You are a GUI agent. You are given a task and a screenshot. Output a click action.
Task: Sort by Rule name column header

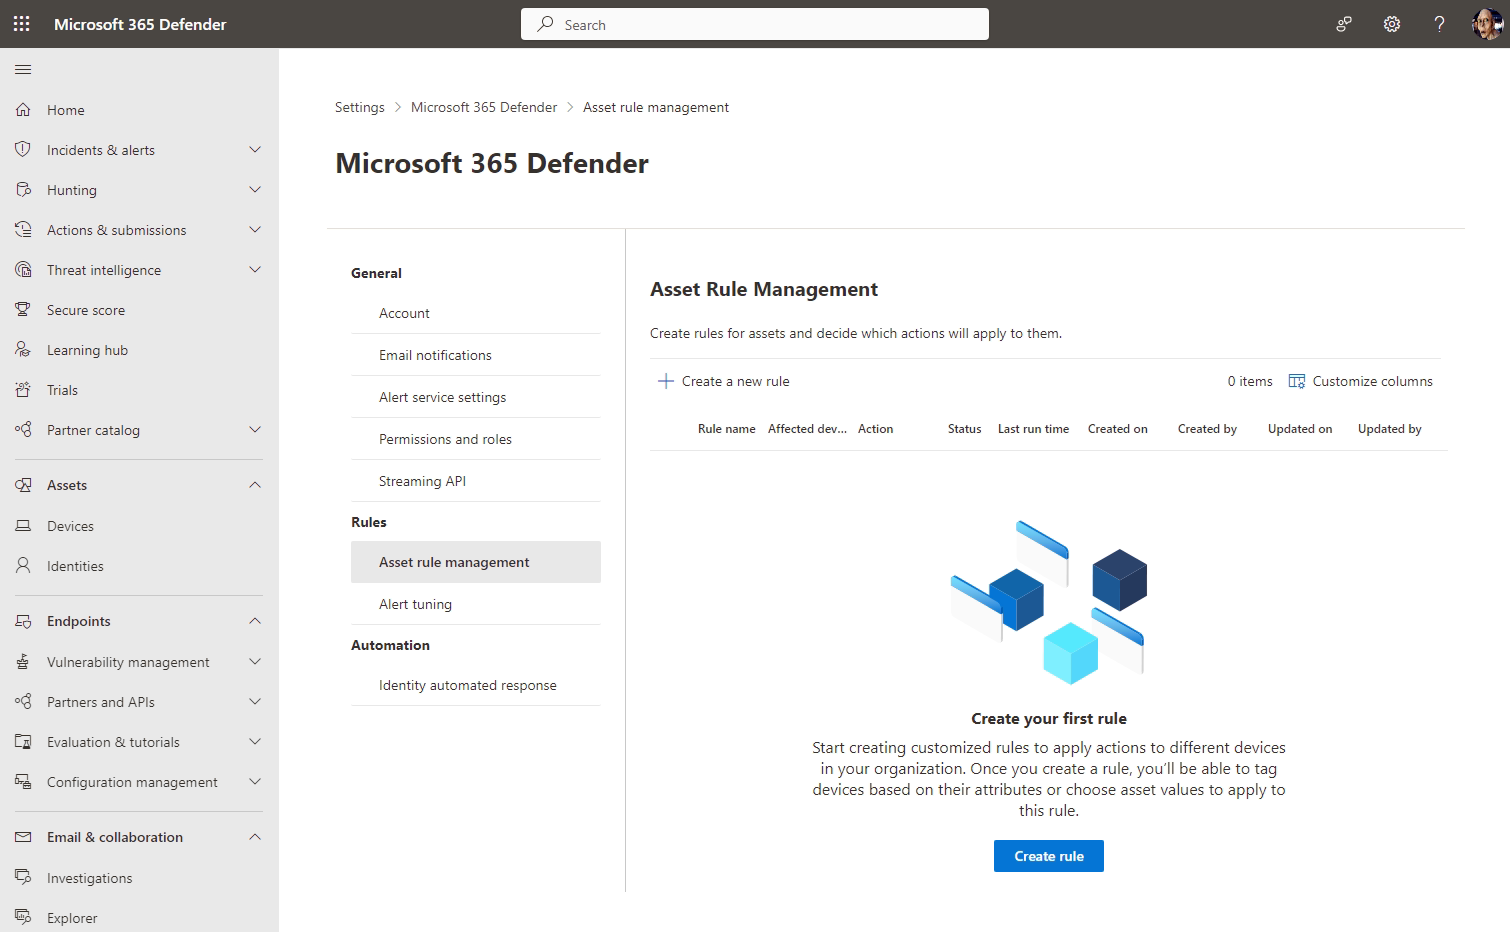726,429
